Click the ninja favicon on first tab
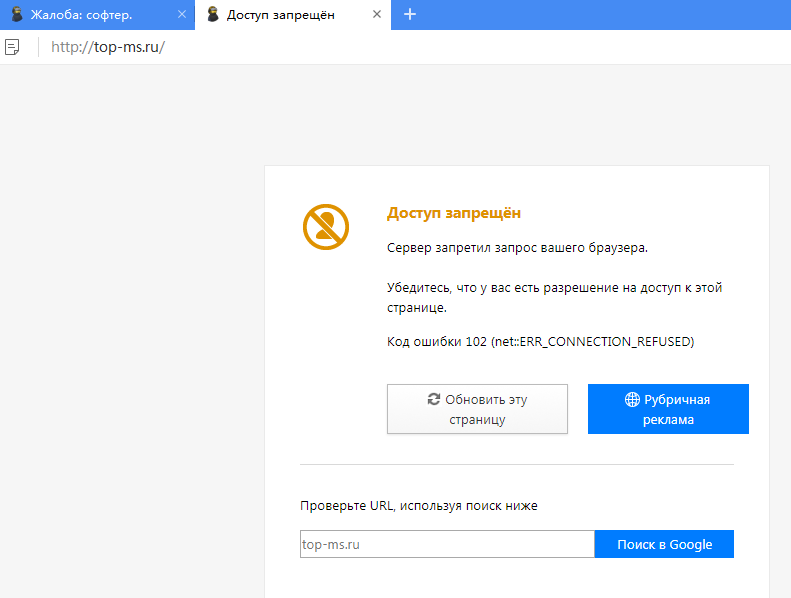Image resolution: width=791 pixels, height=598 pixels. (17, 14)
